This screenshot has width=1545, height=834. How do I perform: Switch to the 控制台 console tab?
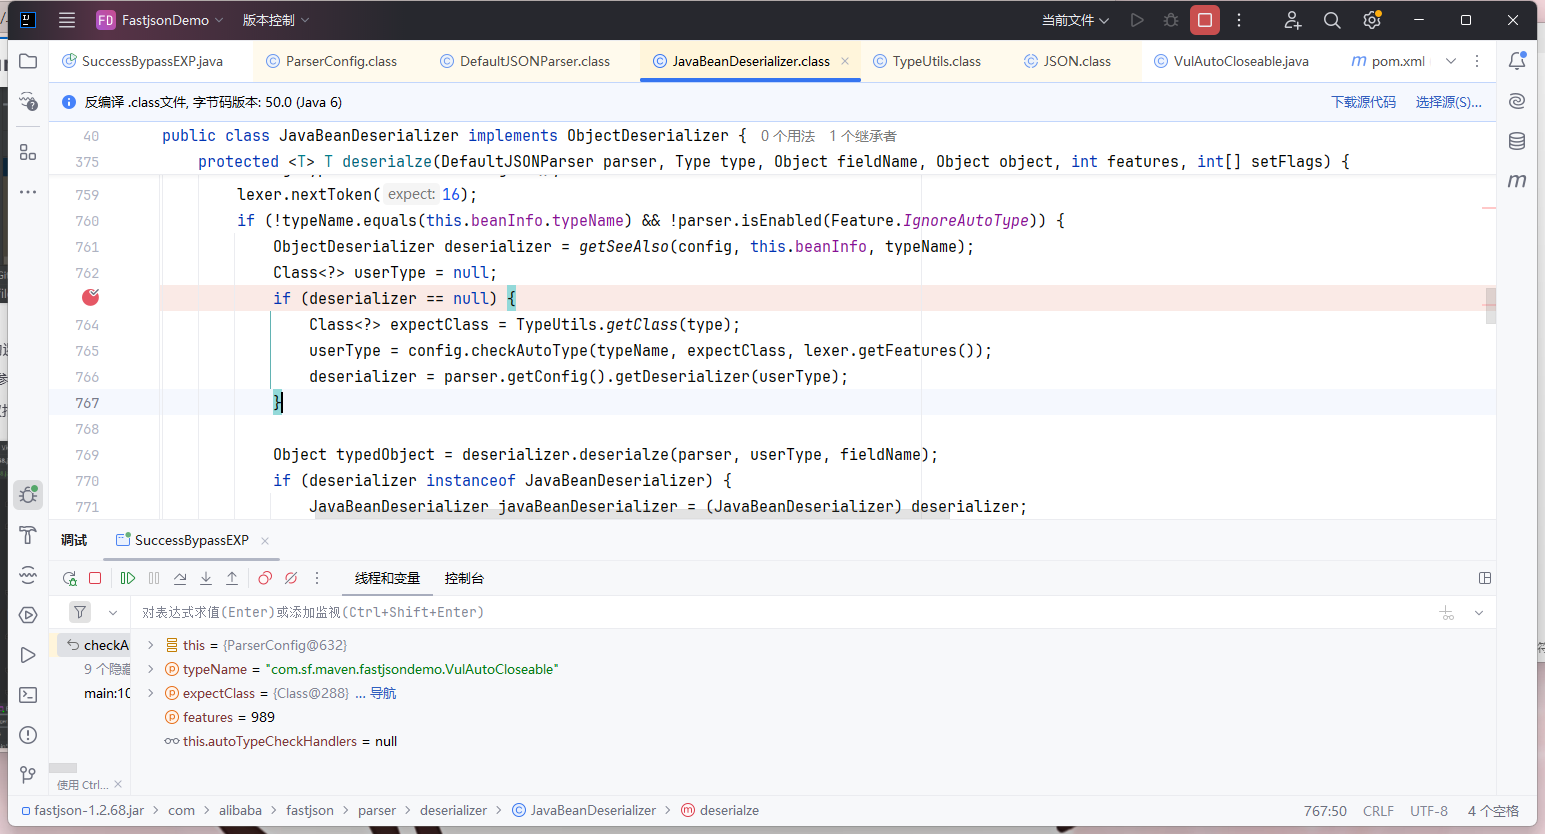[x=464, y=578]
